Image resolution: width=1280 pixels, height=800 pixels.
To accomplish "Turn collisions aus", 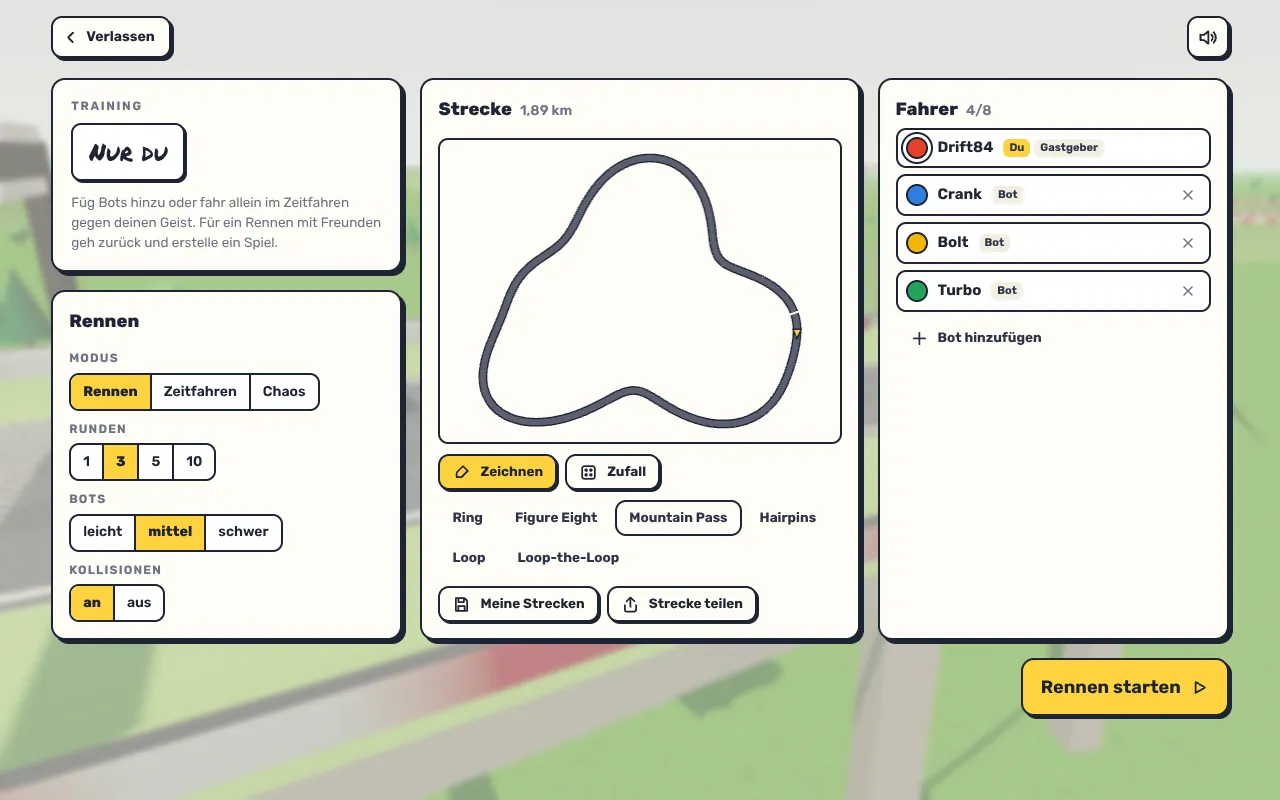I will pos(139,603).
